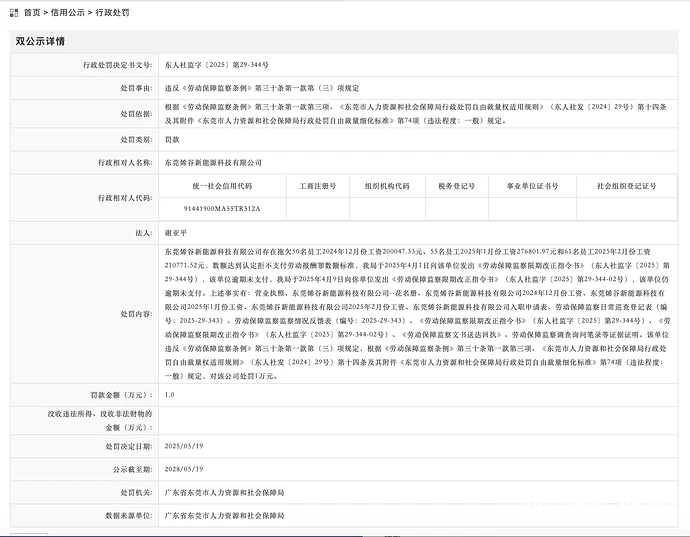Select legal representative name 谢亚平
This screenshot has width=690, height=537.
point(176,233)
